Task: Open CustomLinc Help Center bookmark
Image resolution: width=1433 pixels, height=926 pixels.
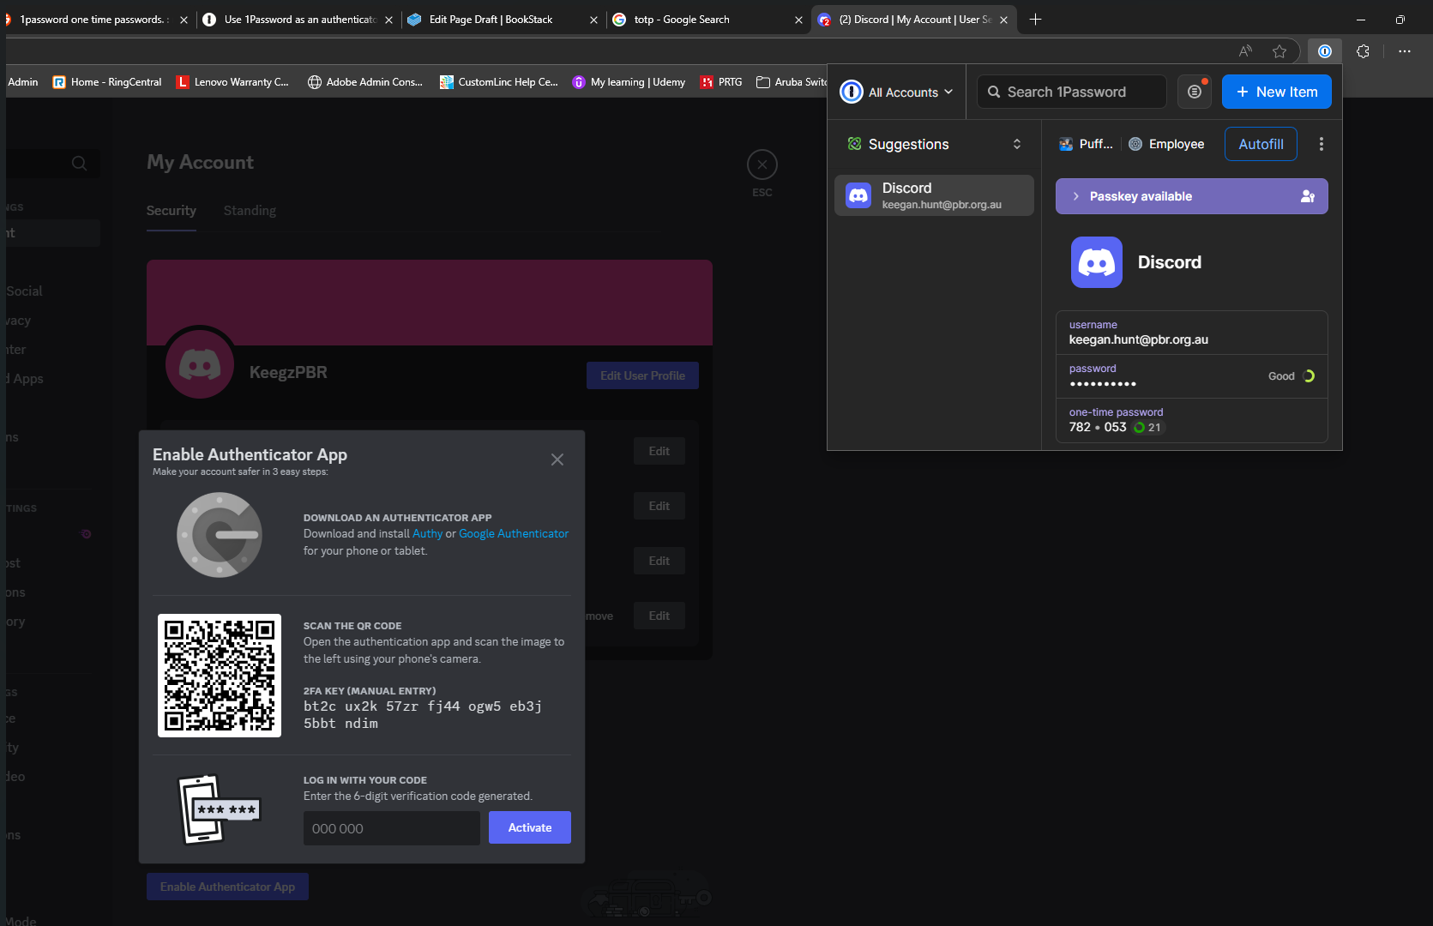Action: 499,82
